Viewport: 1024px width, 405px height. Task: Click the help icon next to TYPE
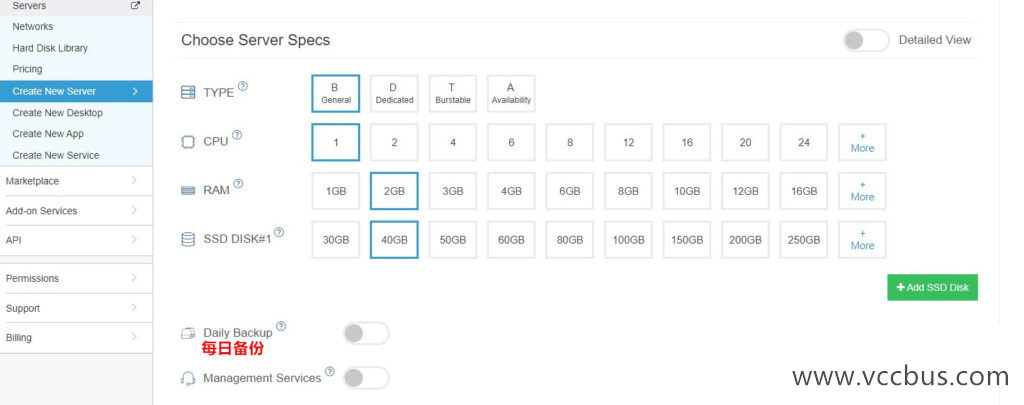tap(243, 86)
